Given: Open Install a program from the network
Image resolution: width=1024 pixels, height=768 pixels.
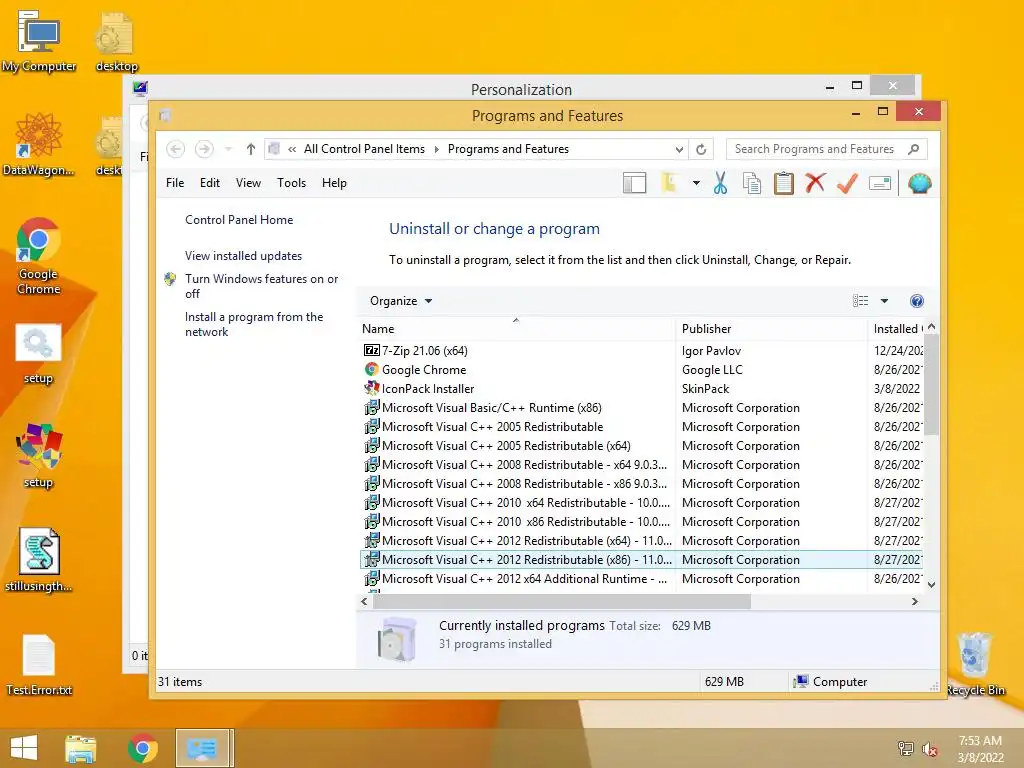Looking at the screenshot, I should (254, 324).
